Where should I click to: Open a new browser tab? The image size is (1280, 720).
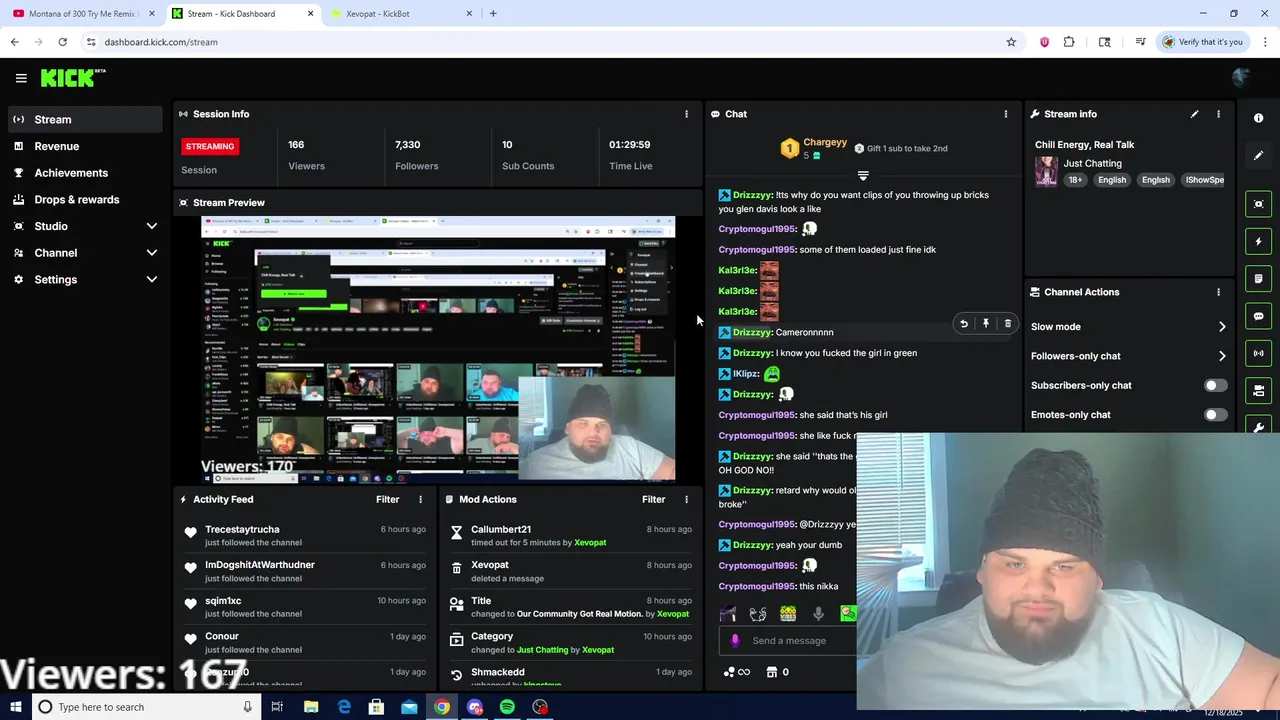[x=493, y=14]
